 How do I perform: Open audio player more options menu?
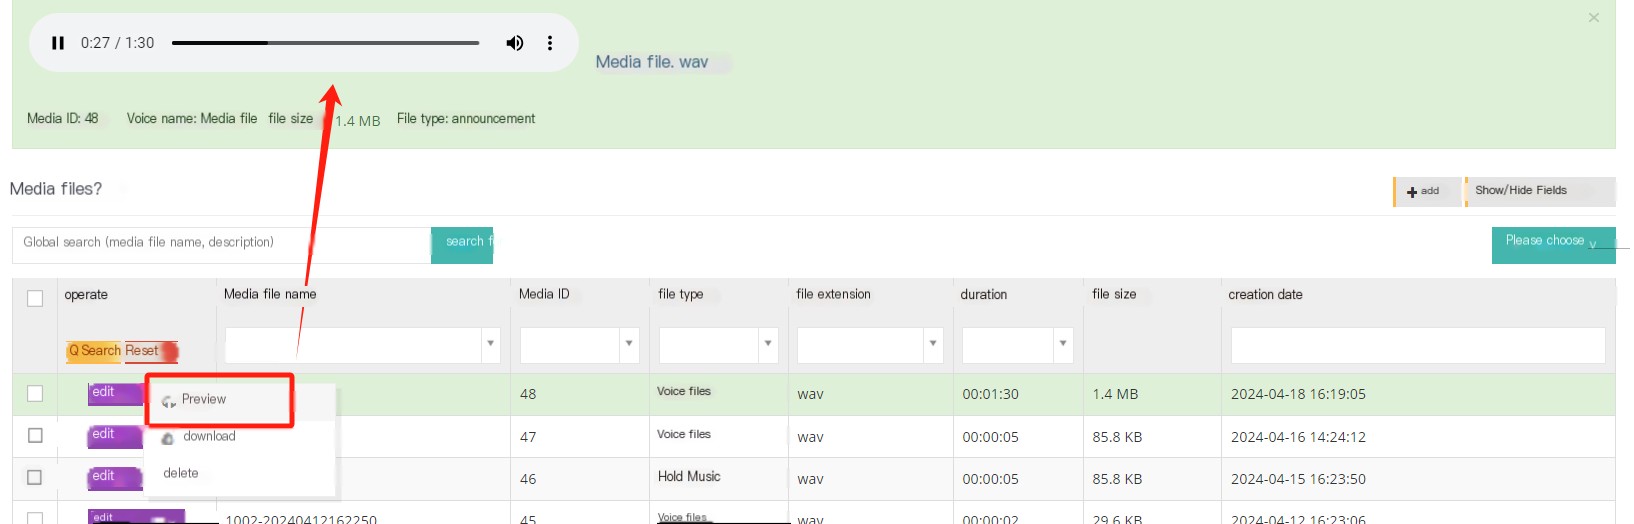pyautogui.click(x=550, y=43)
